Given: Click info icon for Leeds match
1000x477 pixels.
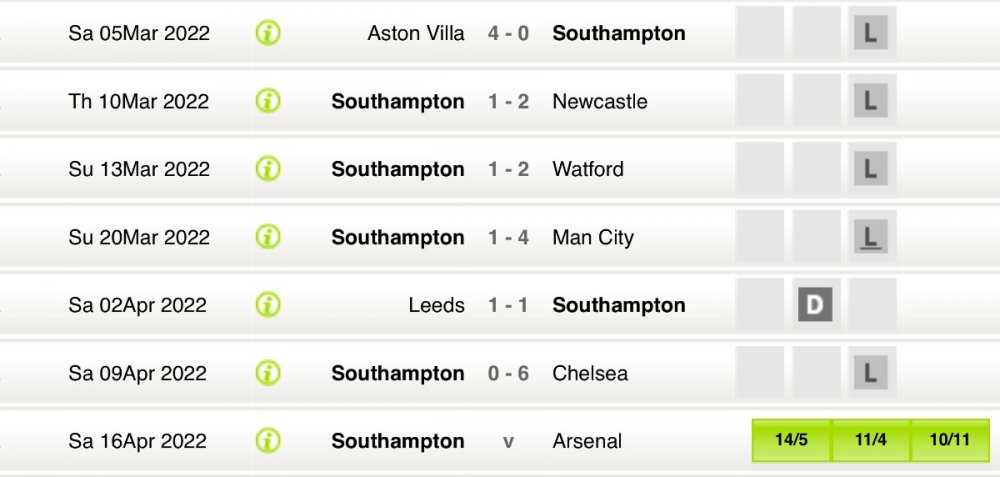Looking at the screenshot, I should (268, 305).
